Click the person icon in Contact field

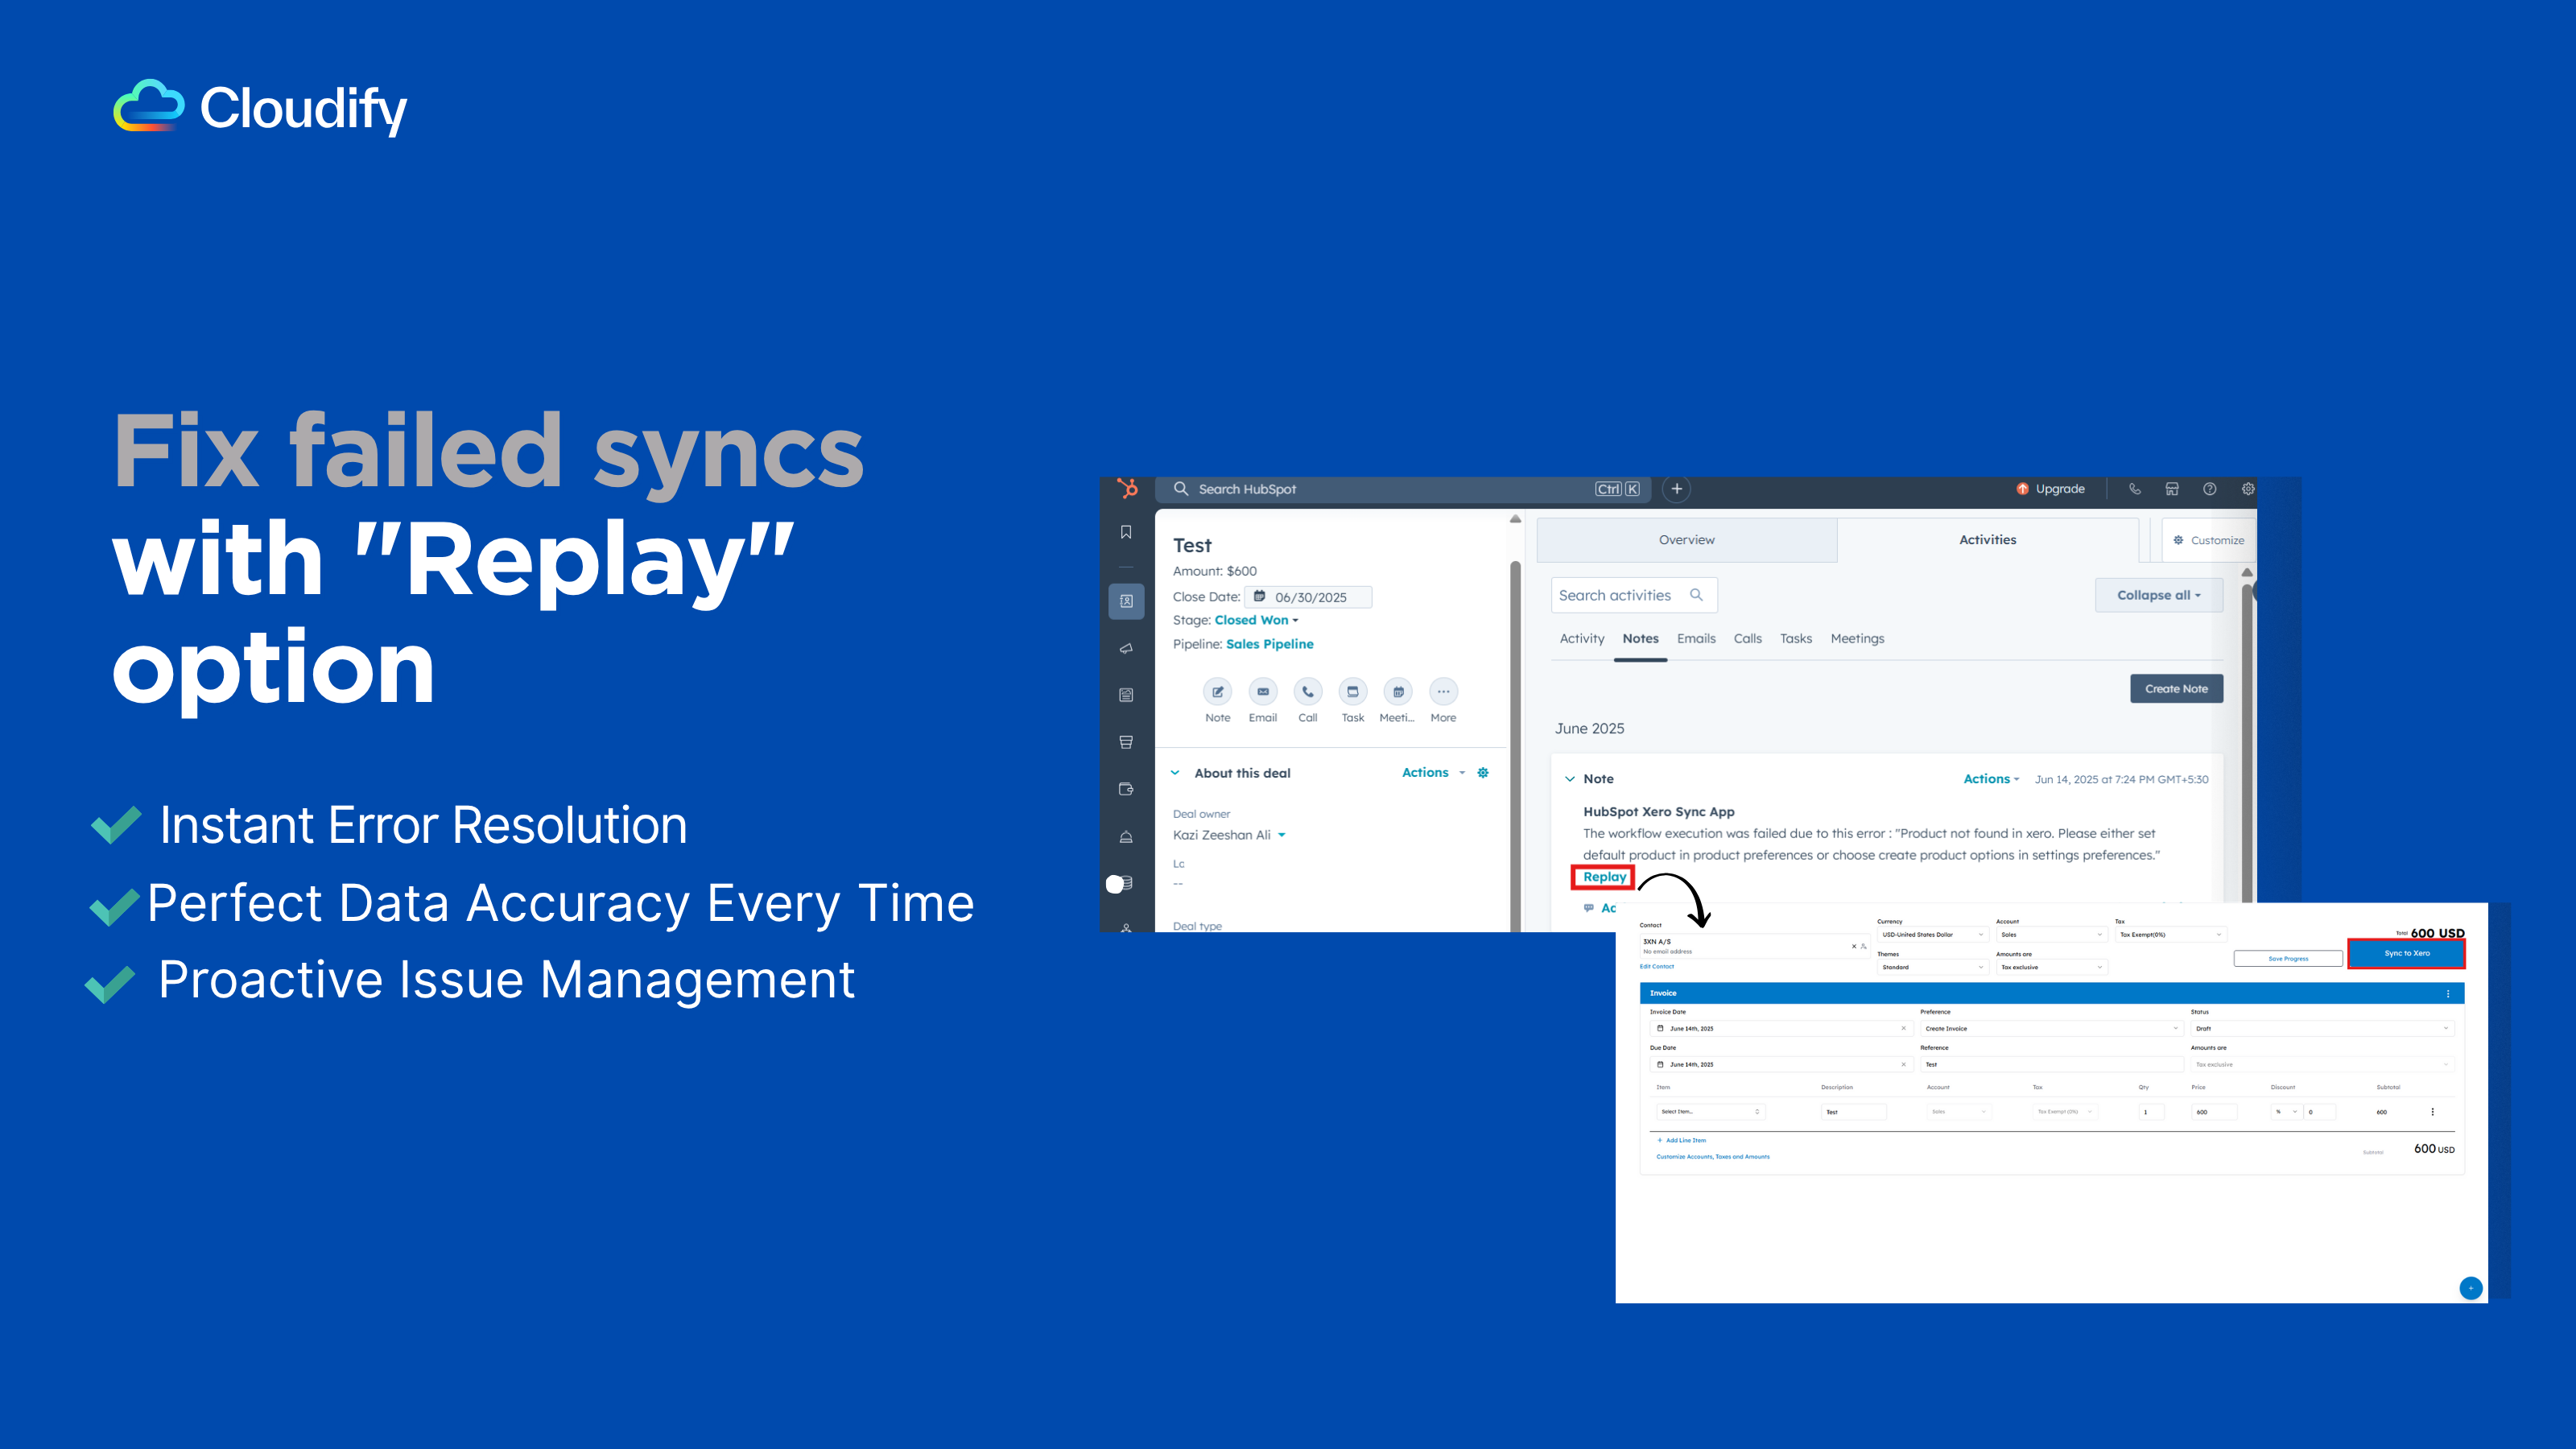1863,946
